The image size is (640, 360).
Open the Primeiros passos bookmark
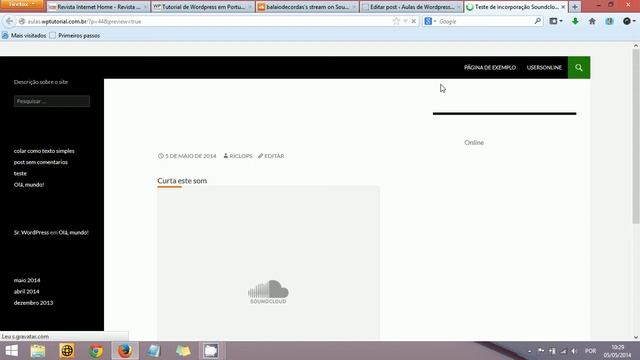pos(75,36)
